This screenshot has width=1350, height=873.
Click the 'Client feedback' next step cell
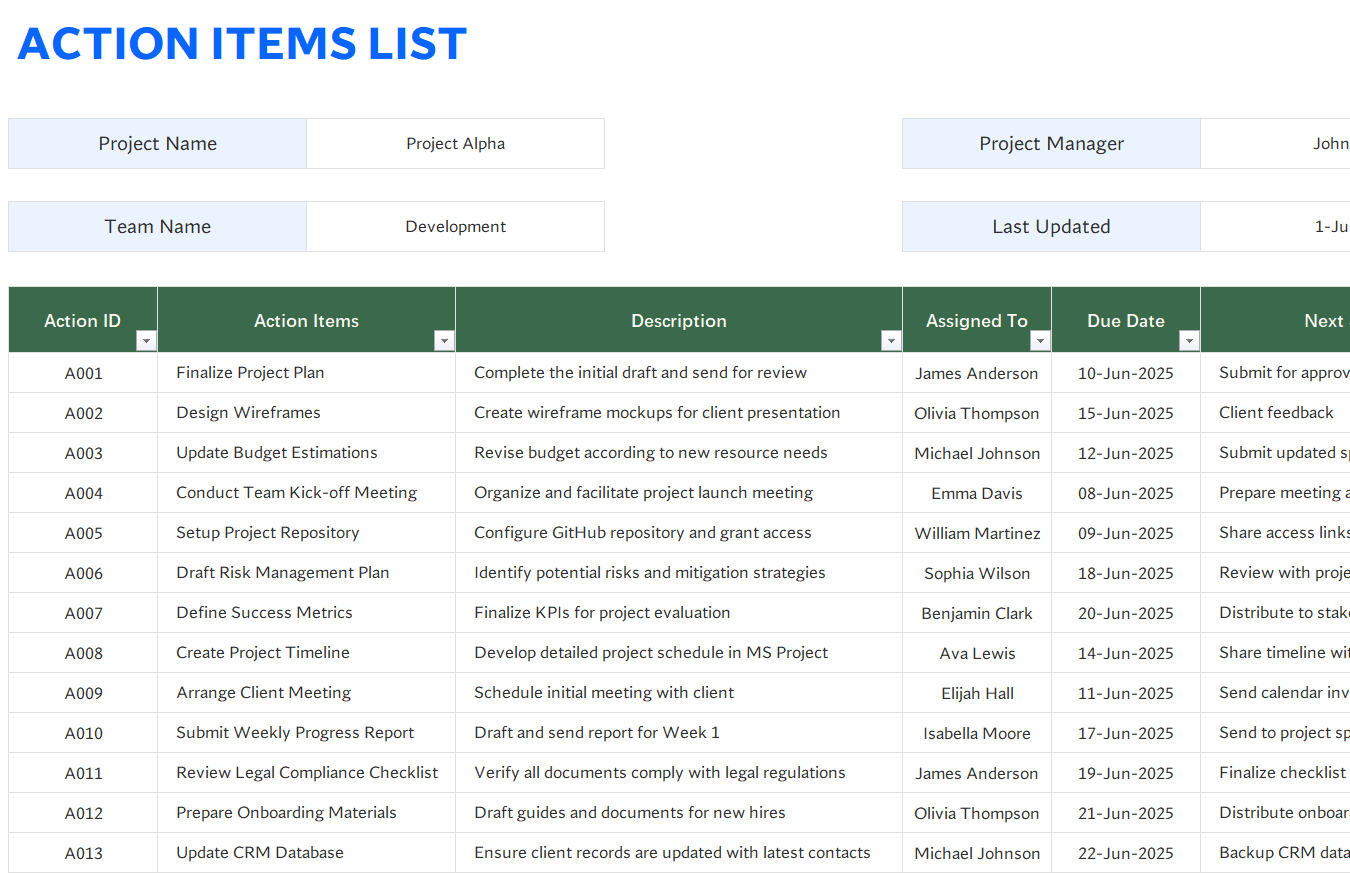pyautogui.click(x=1276, y=413)
